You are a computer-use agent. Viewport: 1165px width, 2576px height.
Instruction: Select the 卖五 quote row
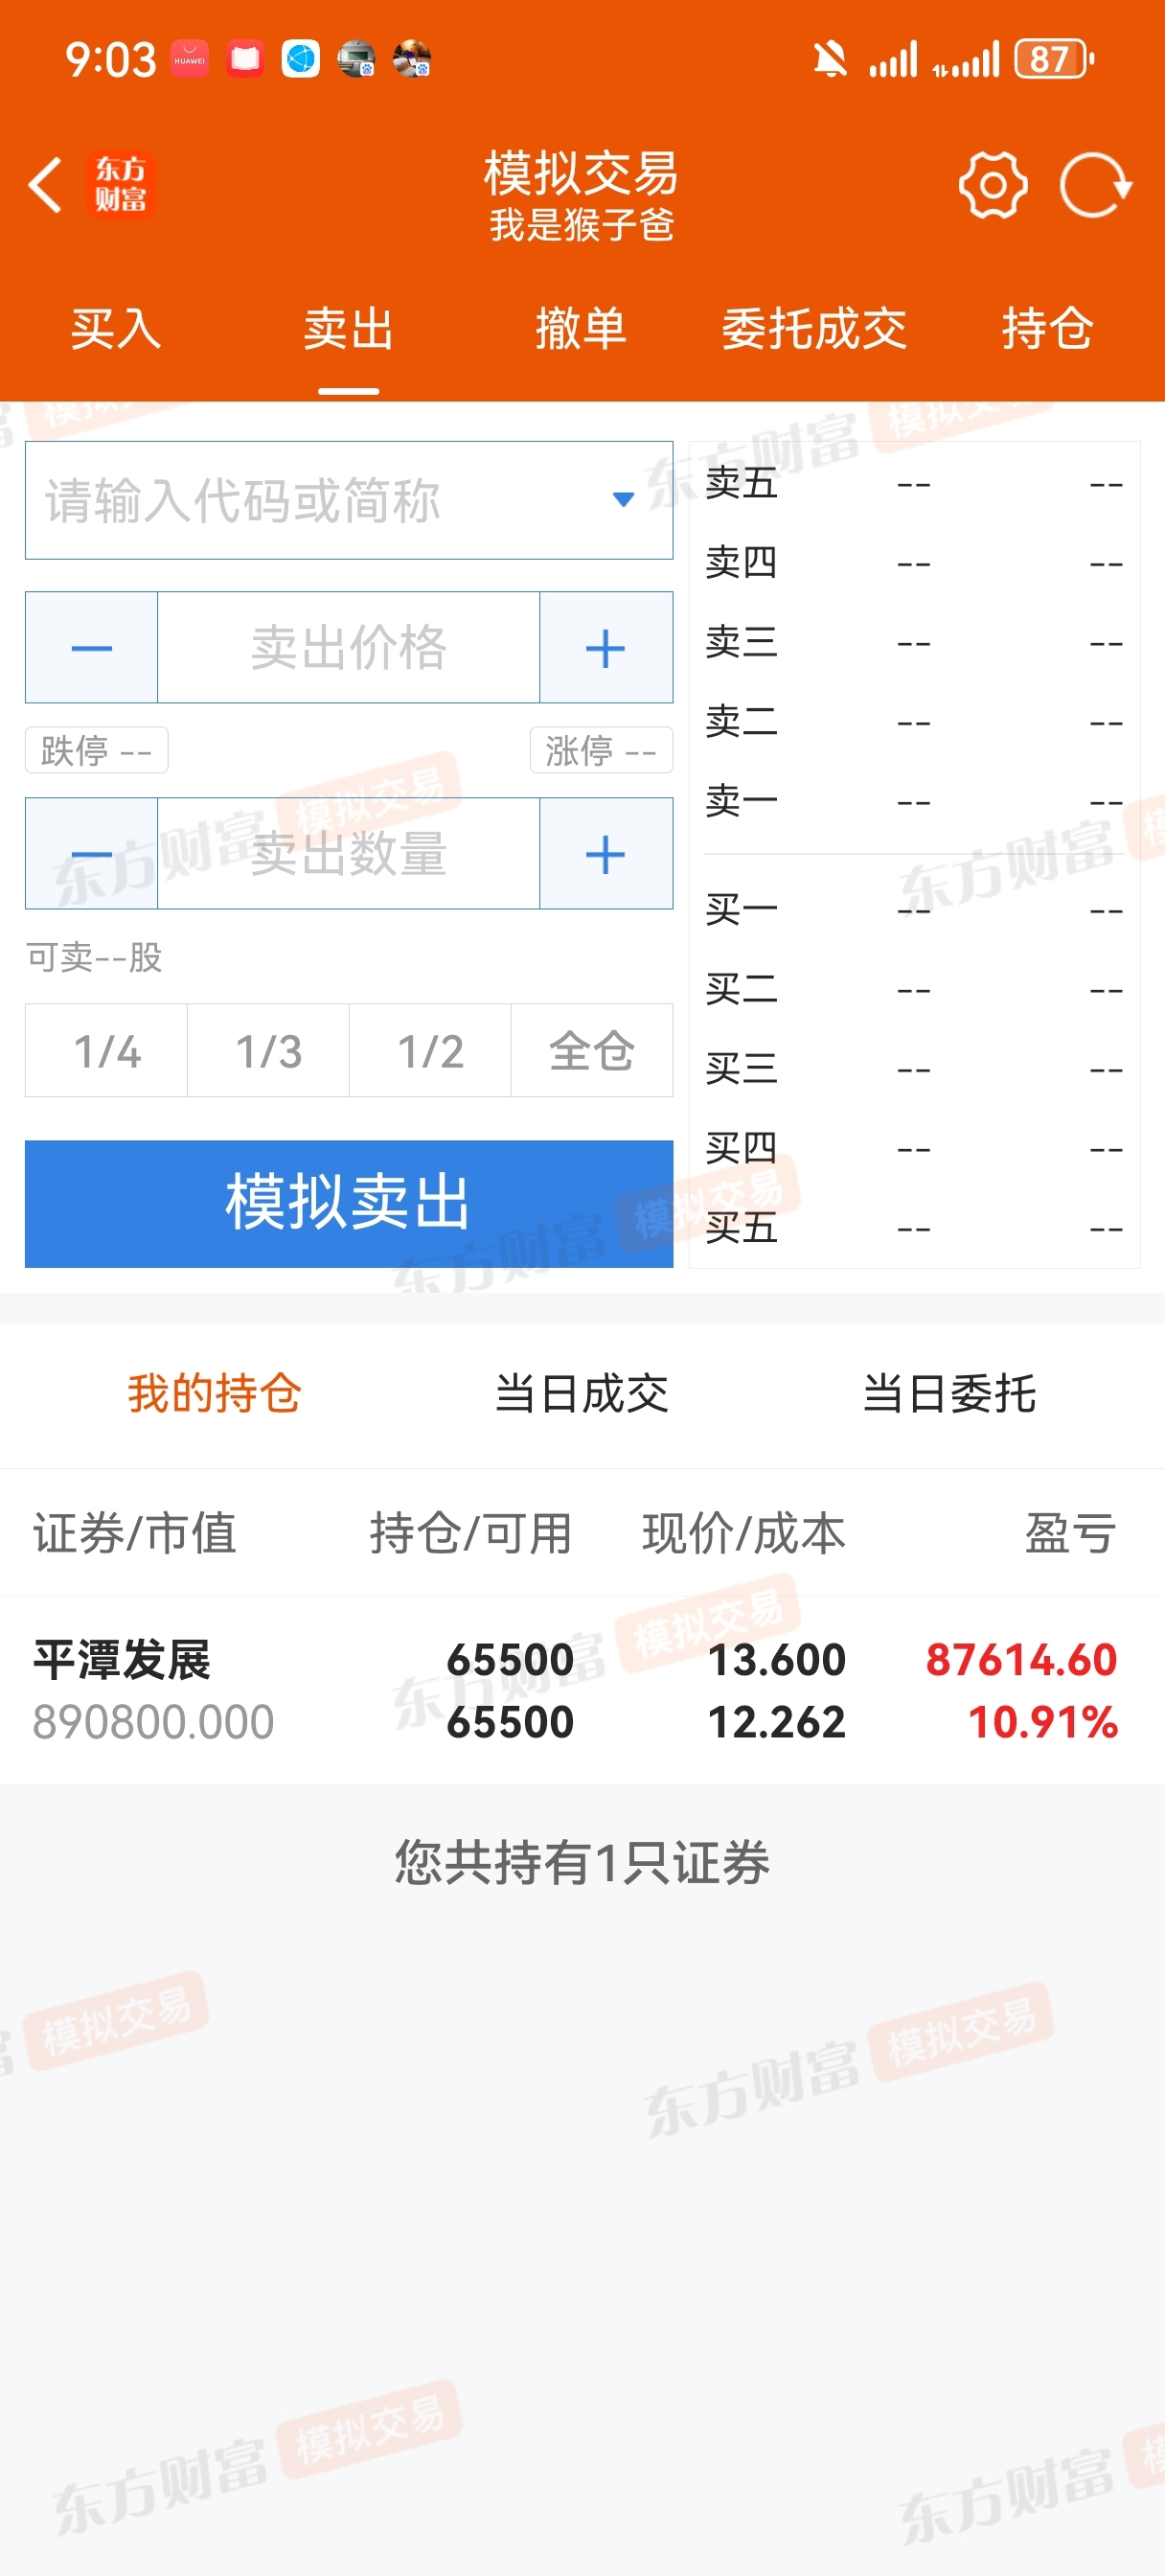click(915, 483)
